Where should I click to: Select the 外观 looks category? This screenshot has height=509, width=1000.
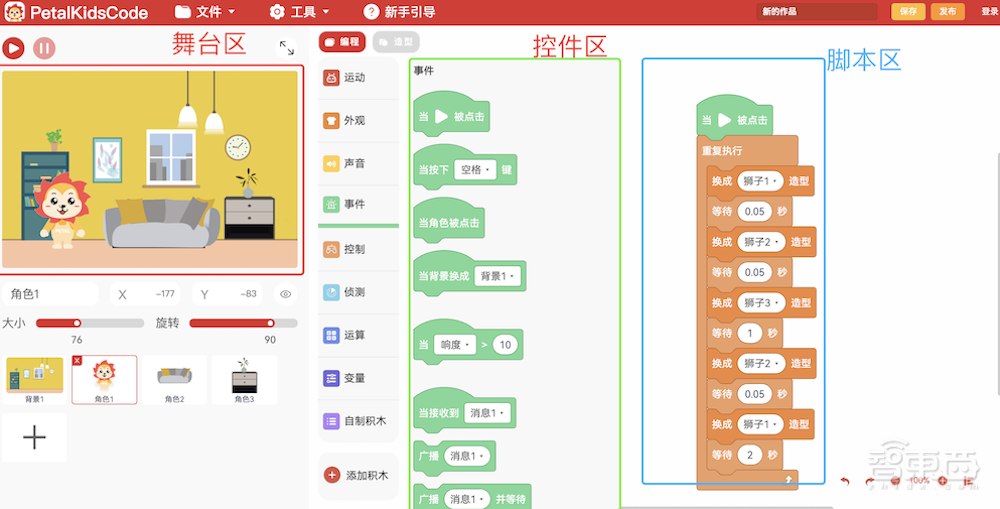(358, 121)
